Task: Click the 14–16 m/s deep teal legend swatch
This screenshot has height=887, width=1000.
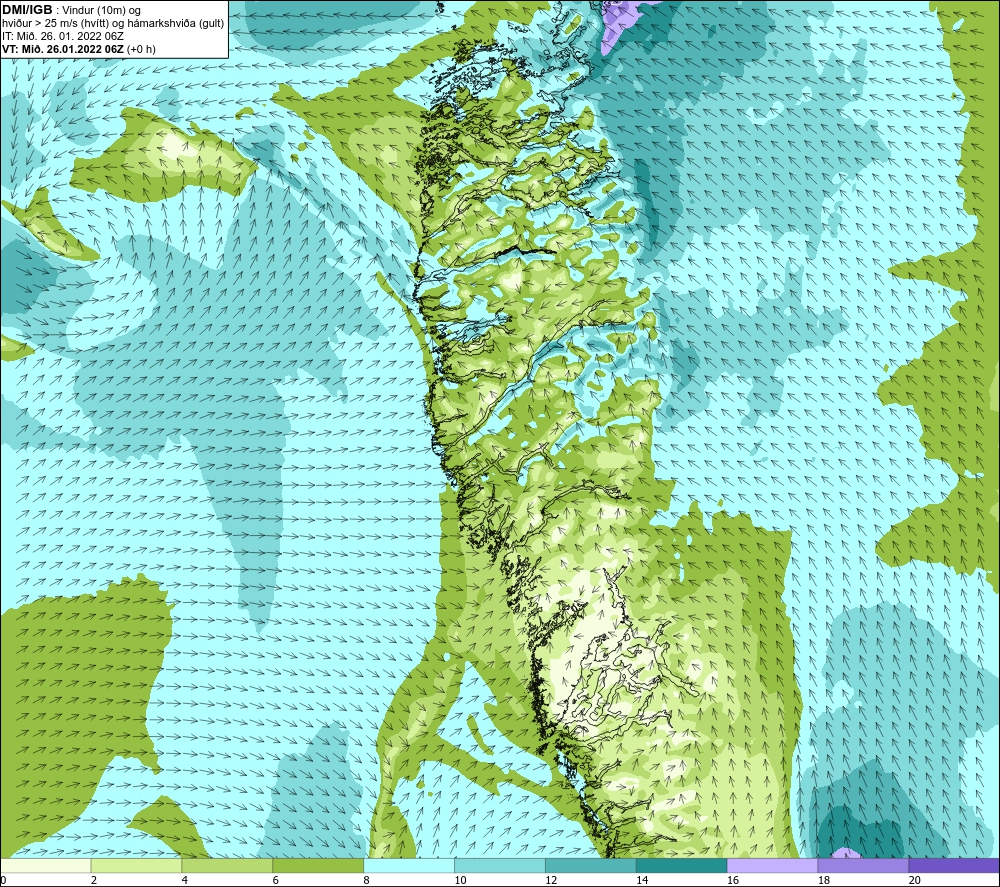Action: tap(682, 865)
